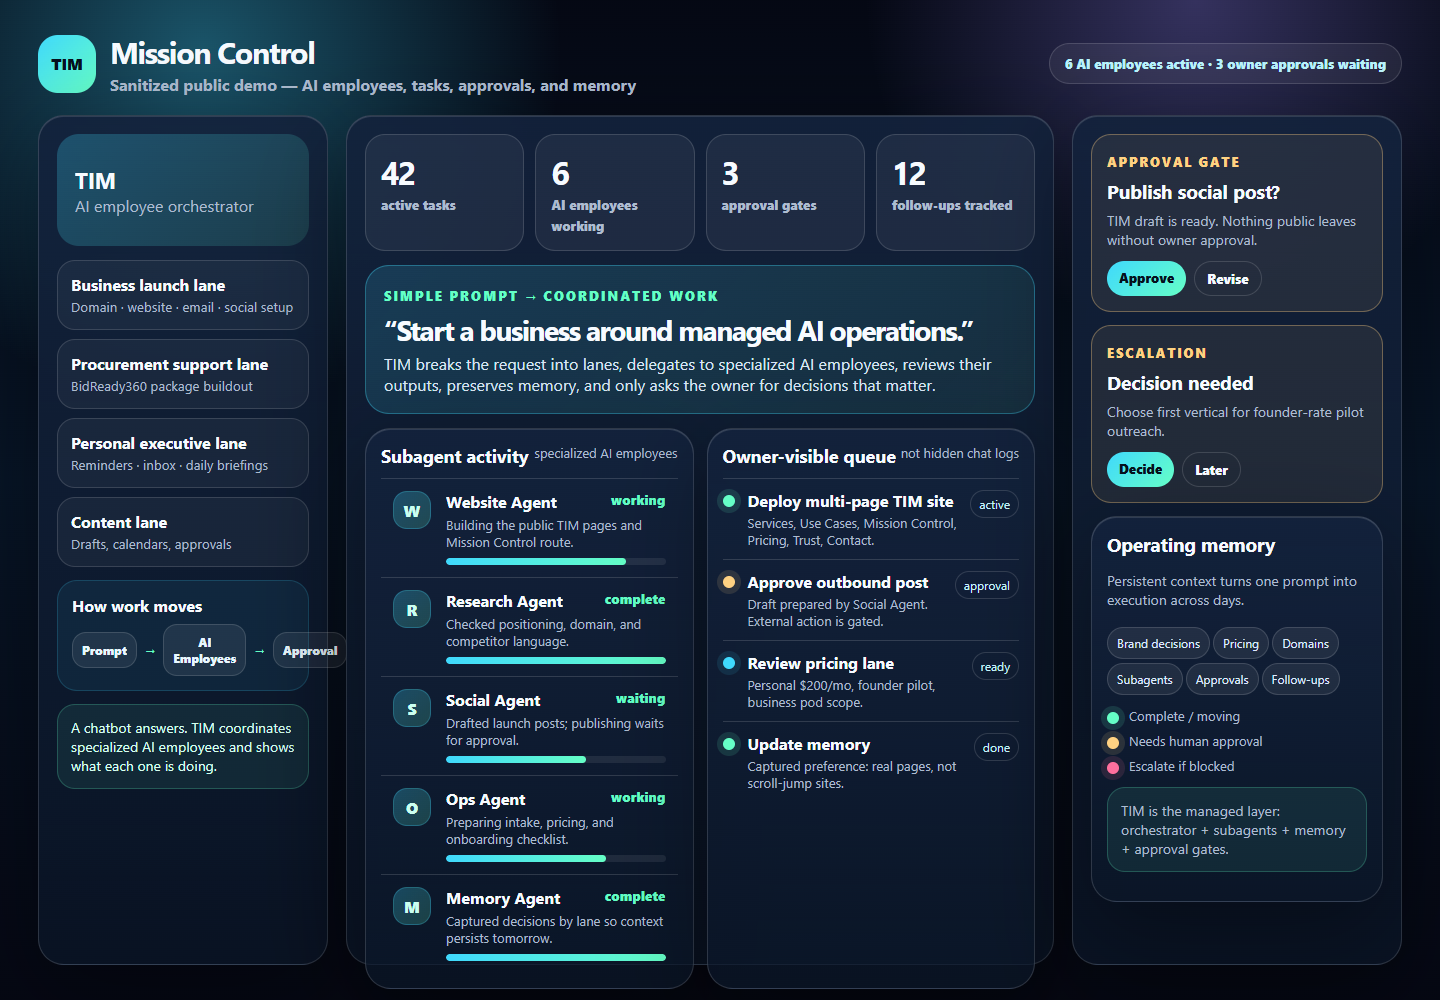Postpone the decision with Later
This screenshot has height=1000, width=1440.
[1211, 470]
